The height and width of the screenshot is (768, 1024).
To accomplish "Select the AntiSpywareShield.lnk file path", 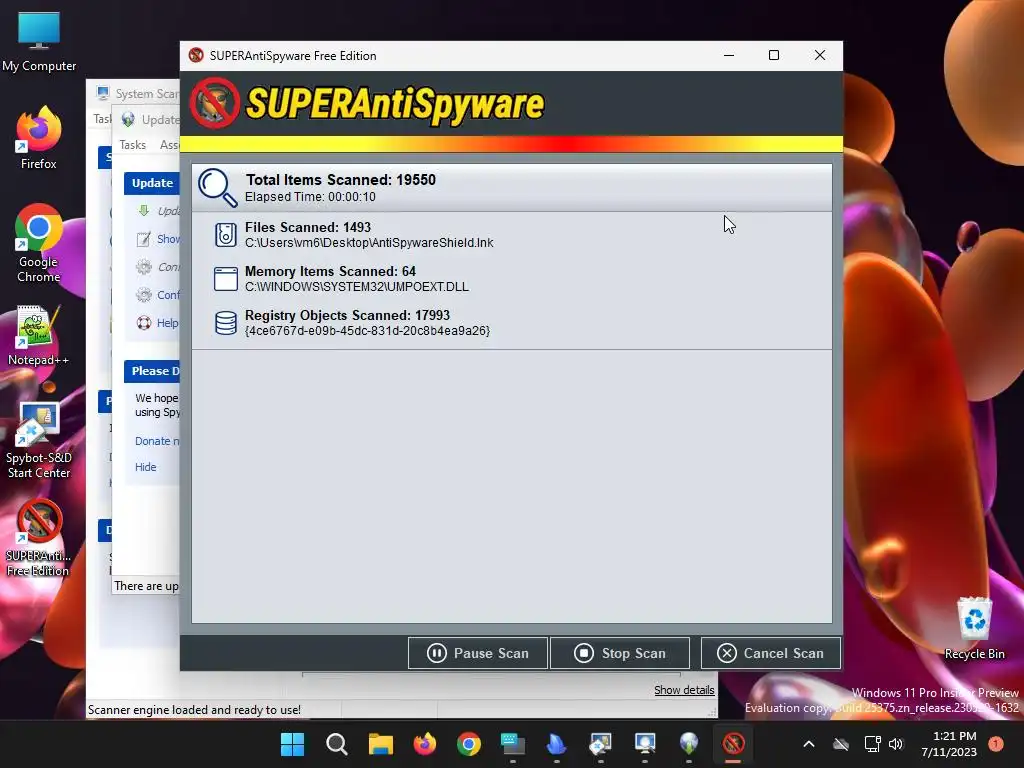I will click(x=369, y=242).
